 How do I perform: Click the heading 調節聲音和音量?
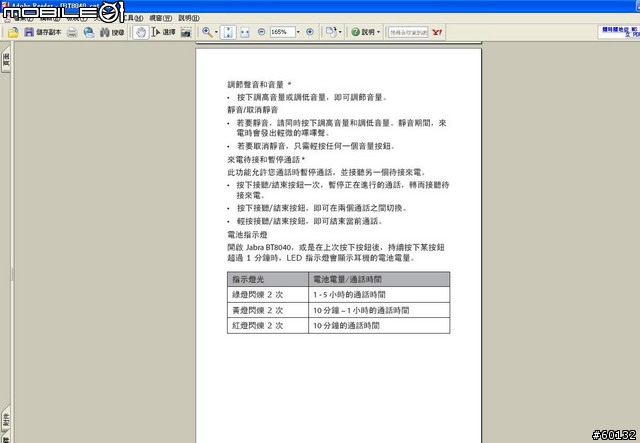pos(256,85)
